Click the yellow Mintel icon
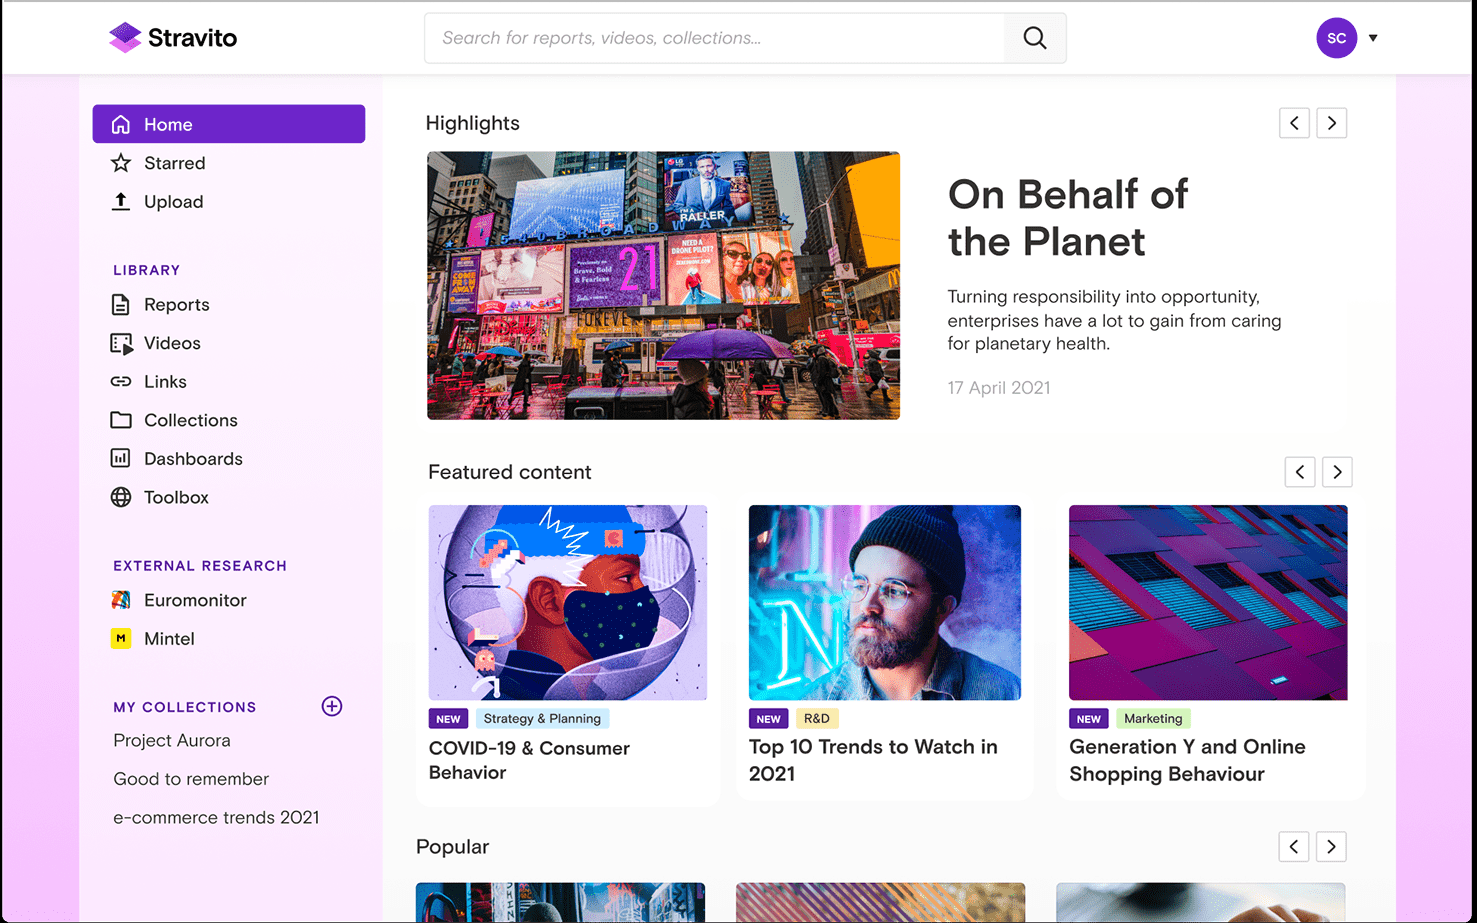 tap(121, 639)
